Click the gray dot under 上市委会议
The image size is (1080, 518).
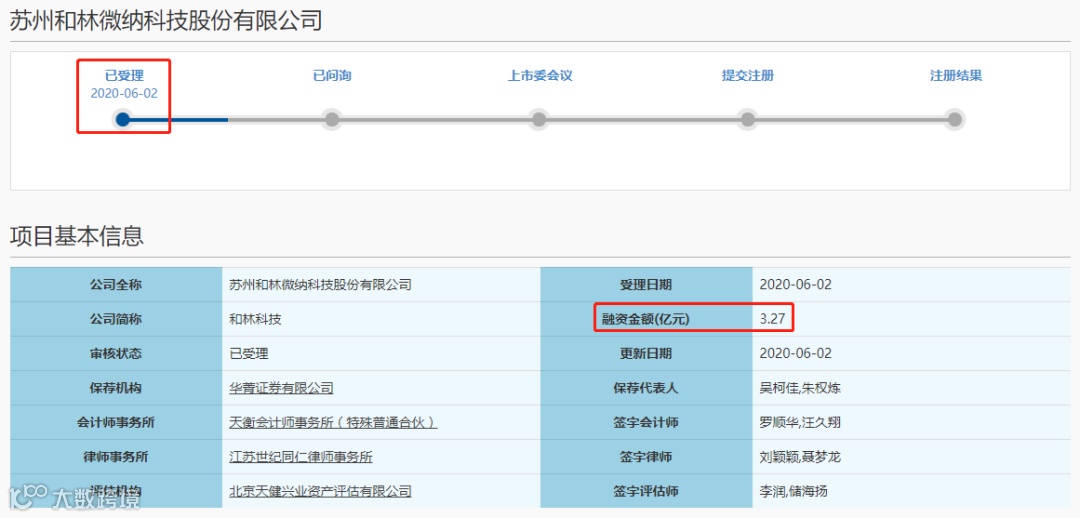point(539,120)
